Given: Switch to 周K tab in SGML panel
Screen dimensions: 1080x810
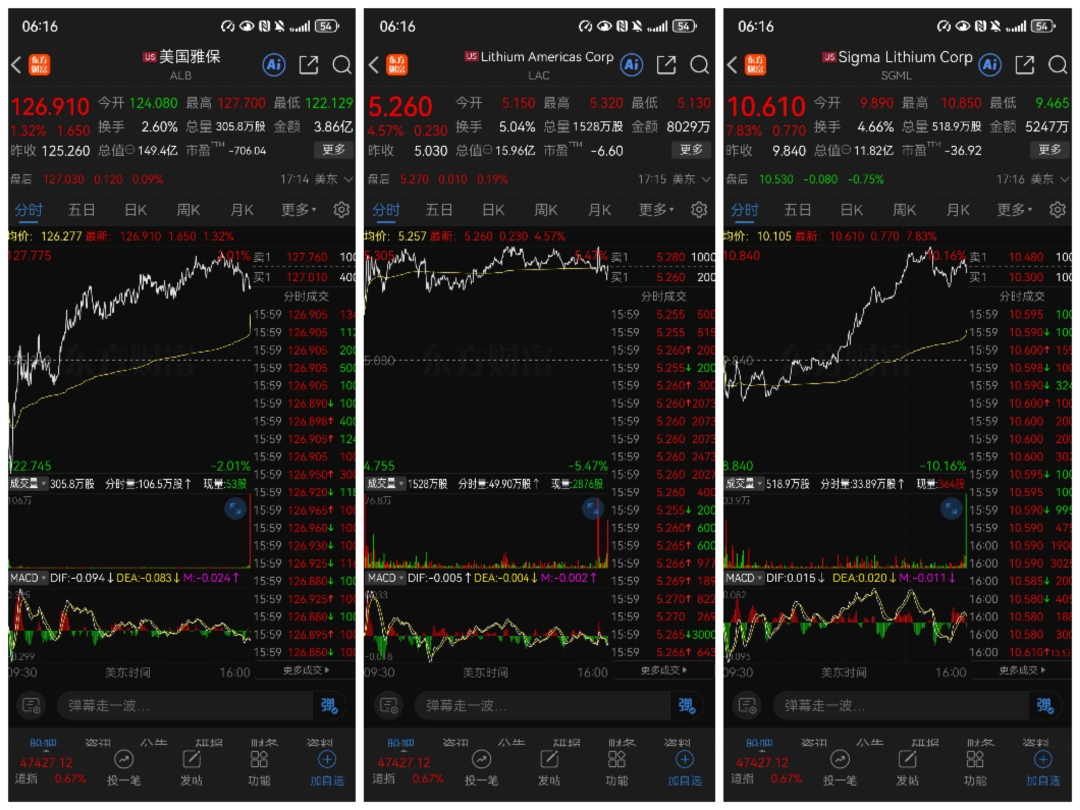Looking at the screenshot, I should [904, 209].
